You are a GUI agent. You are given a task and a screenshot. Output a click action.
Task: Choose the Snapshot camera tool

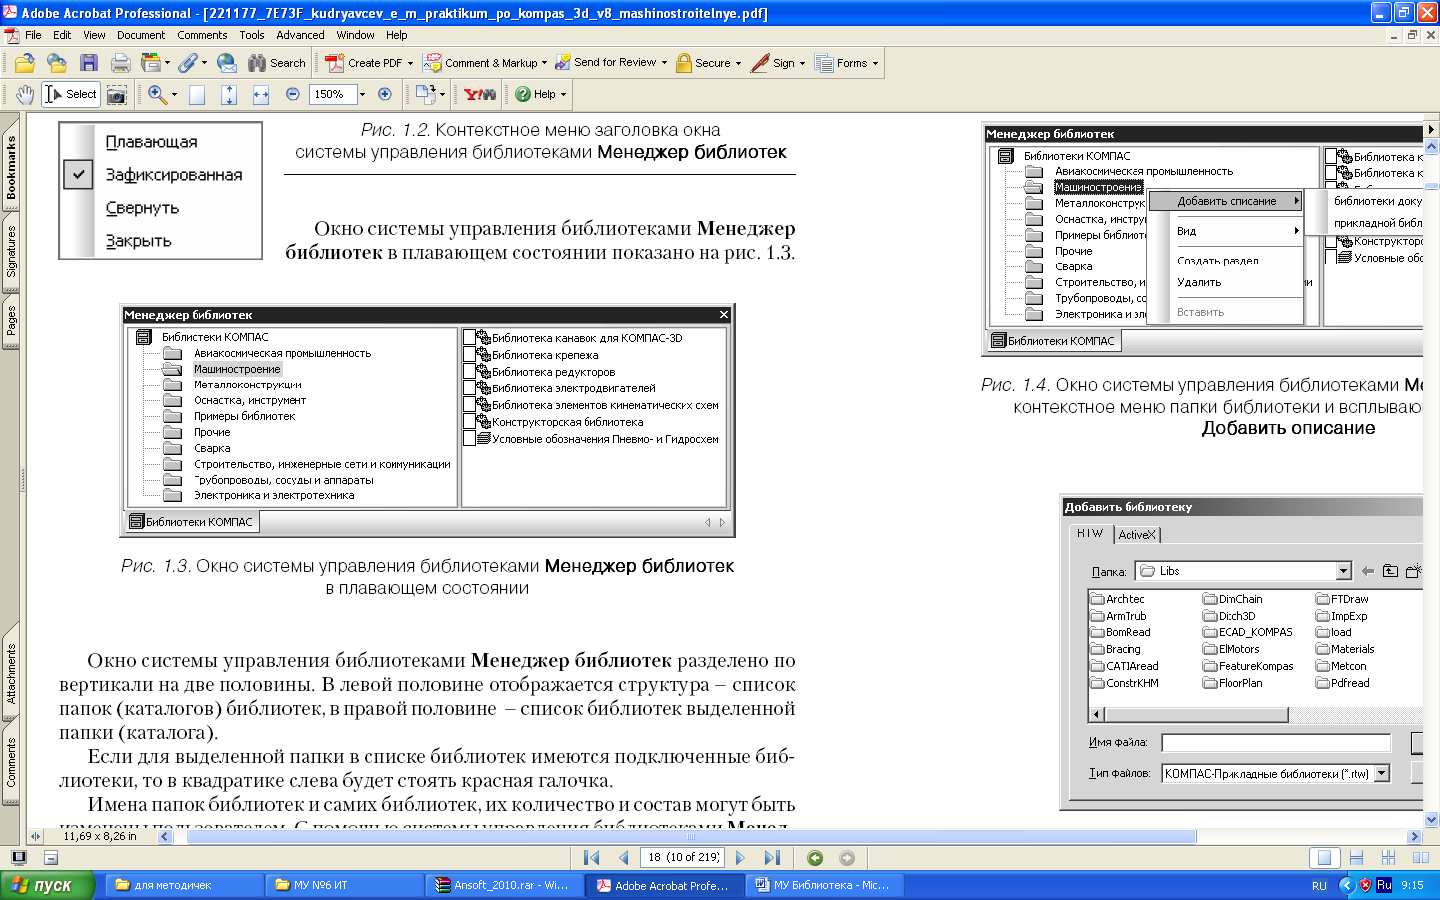[x=117, y=94]
